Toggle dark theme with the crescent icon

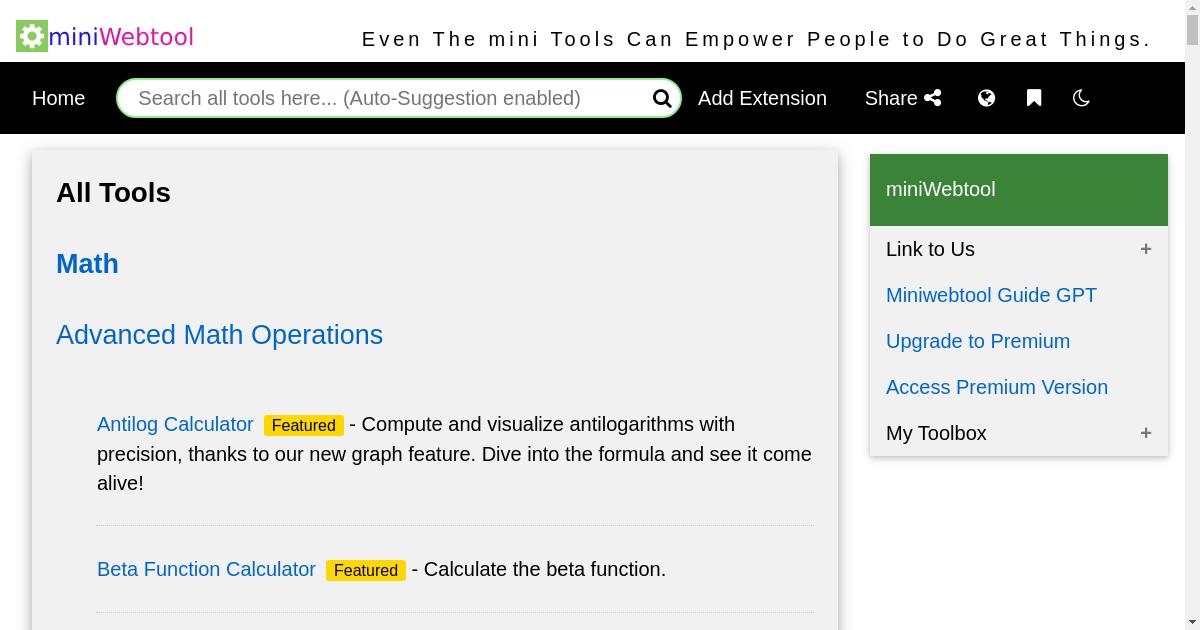pos(1081,98)
